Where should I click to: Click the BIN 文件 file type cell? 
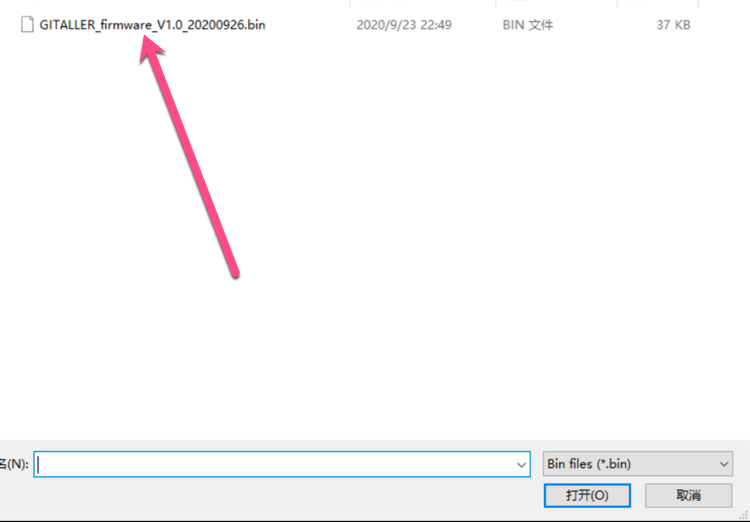coord(529,25)
